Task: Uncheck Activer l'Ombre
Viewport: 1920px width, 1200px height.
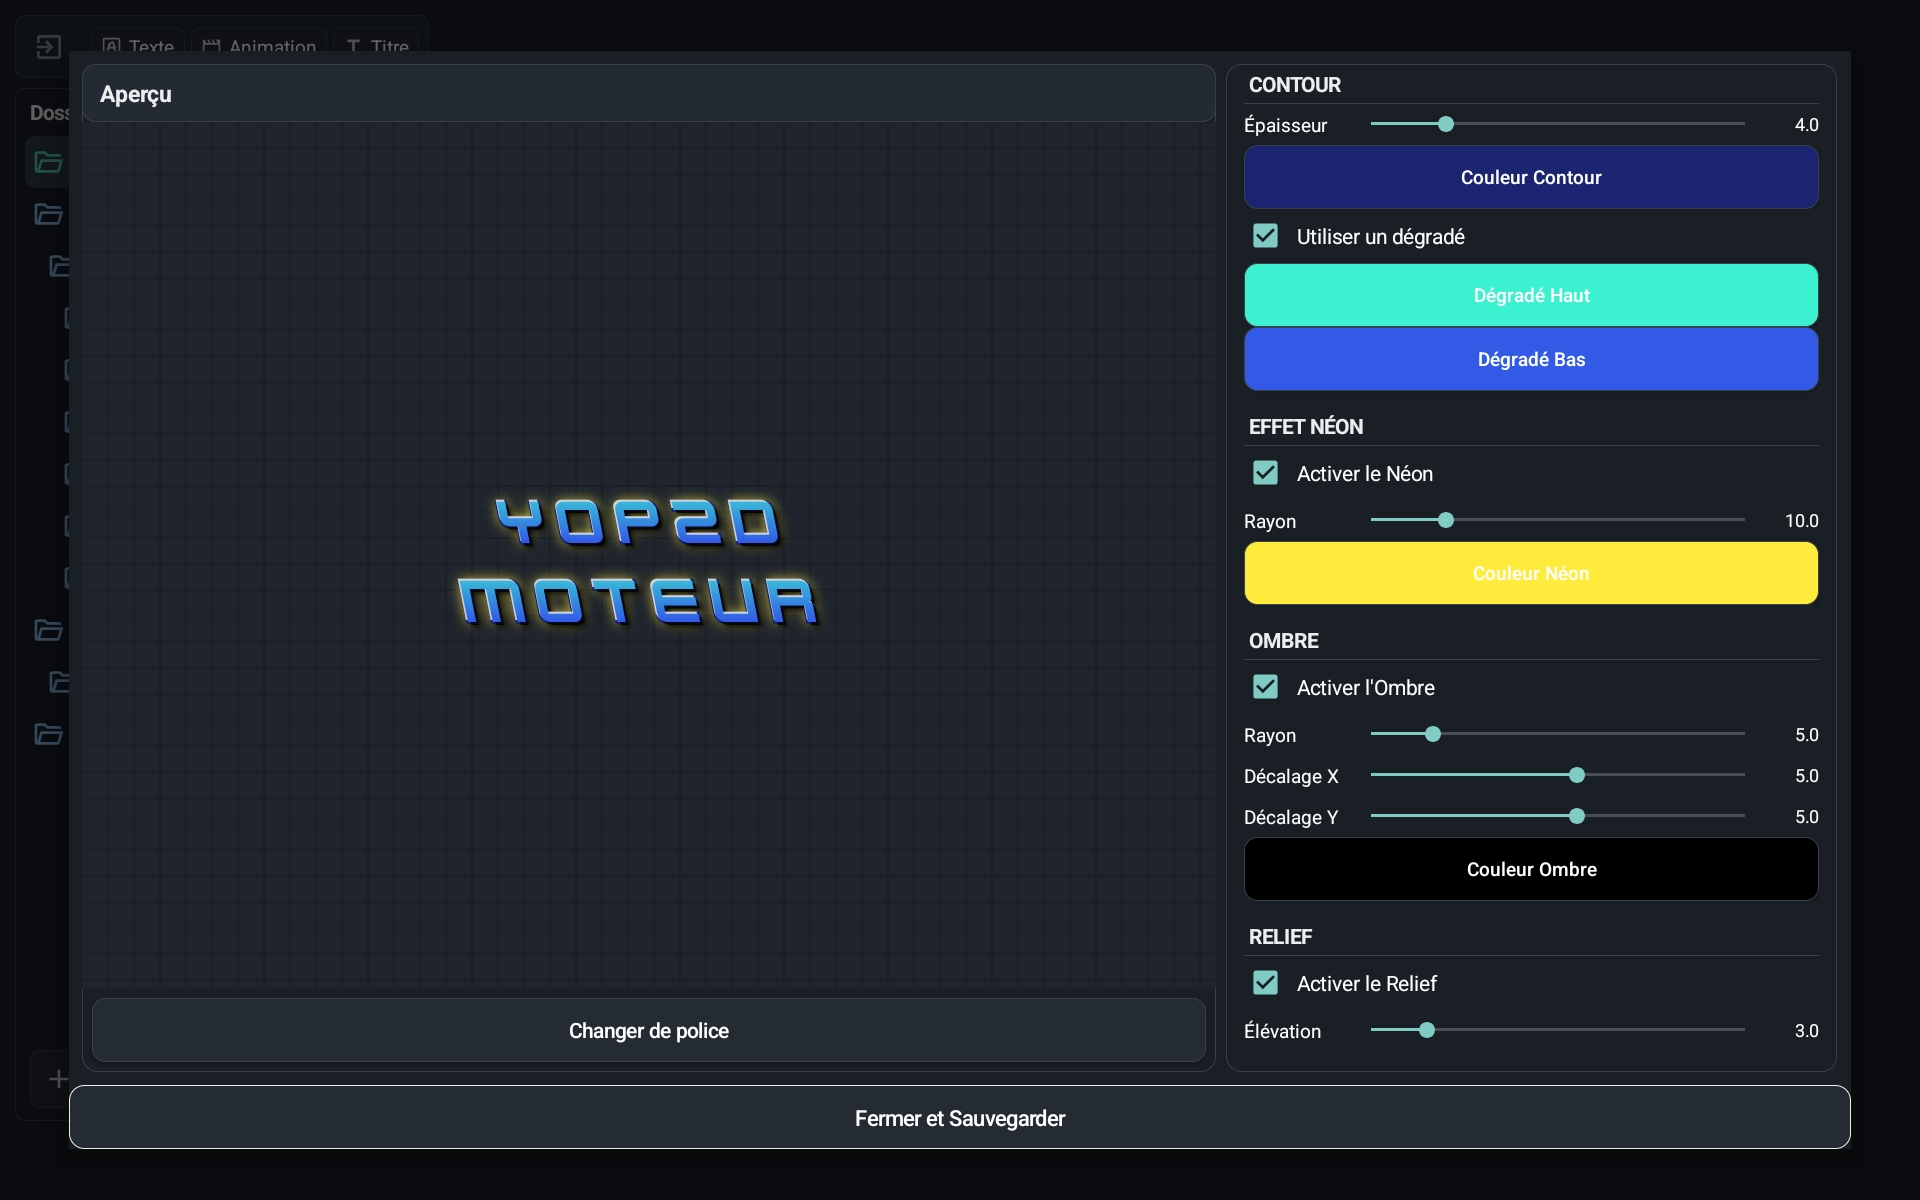Action: click(x=1265, y=687)
